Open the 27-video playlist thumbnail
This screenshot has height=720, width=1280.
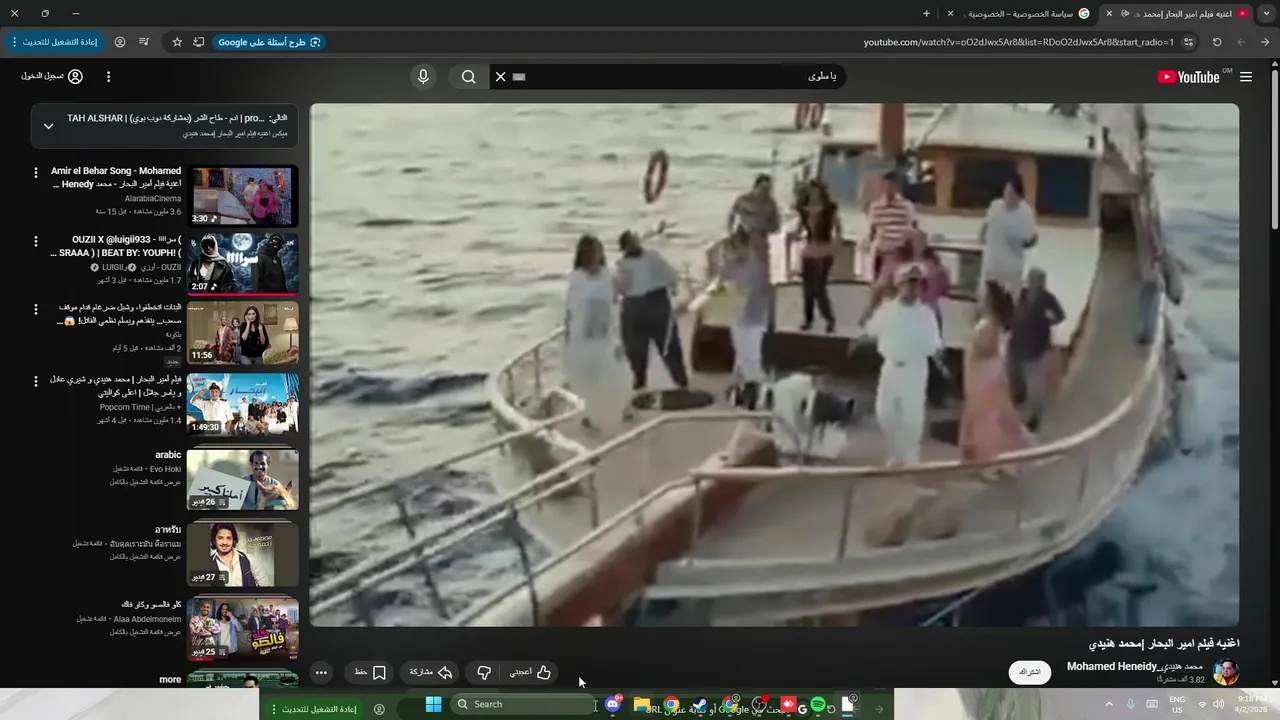tap(242, 554)
